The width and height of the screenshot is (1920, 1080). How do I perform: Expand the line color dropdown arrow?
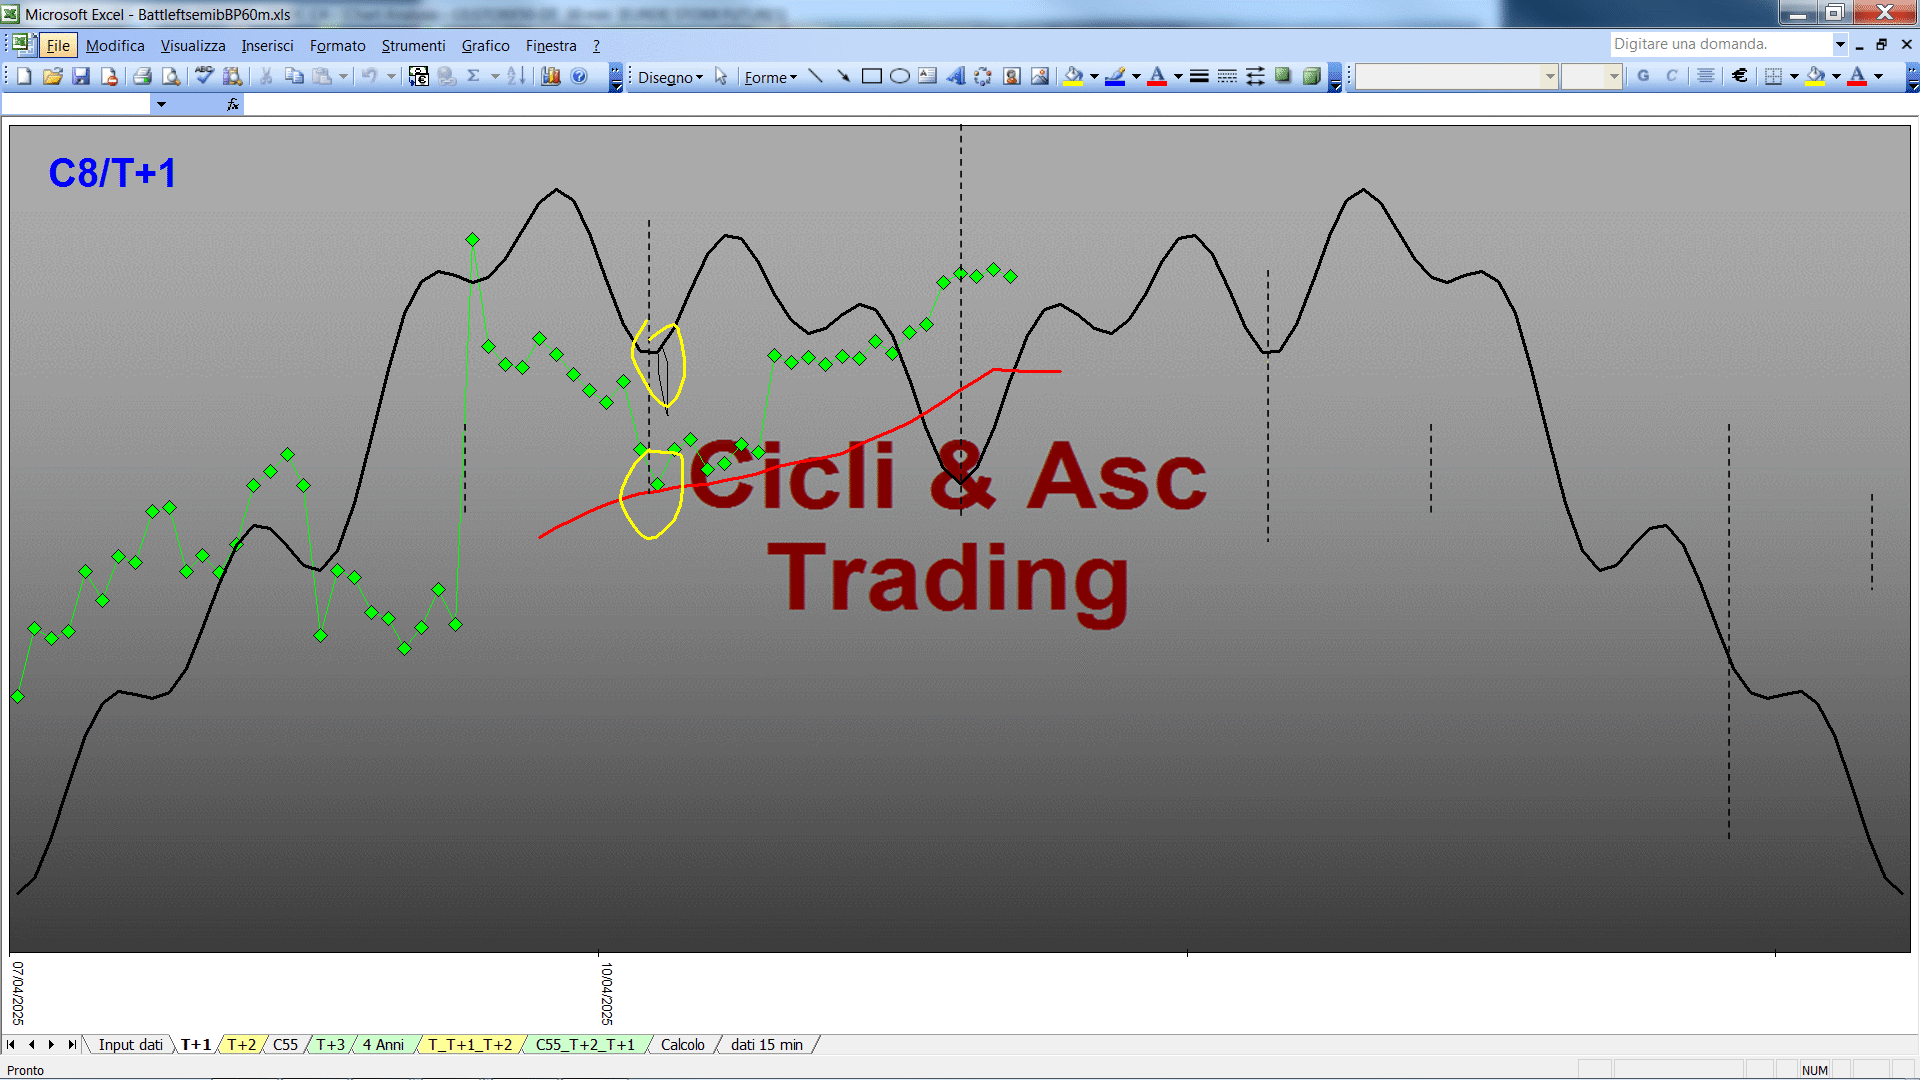tap(1136, 76)
